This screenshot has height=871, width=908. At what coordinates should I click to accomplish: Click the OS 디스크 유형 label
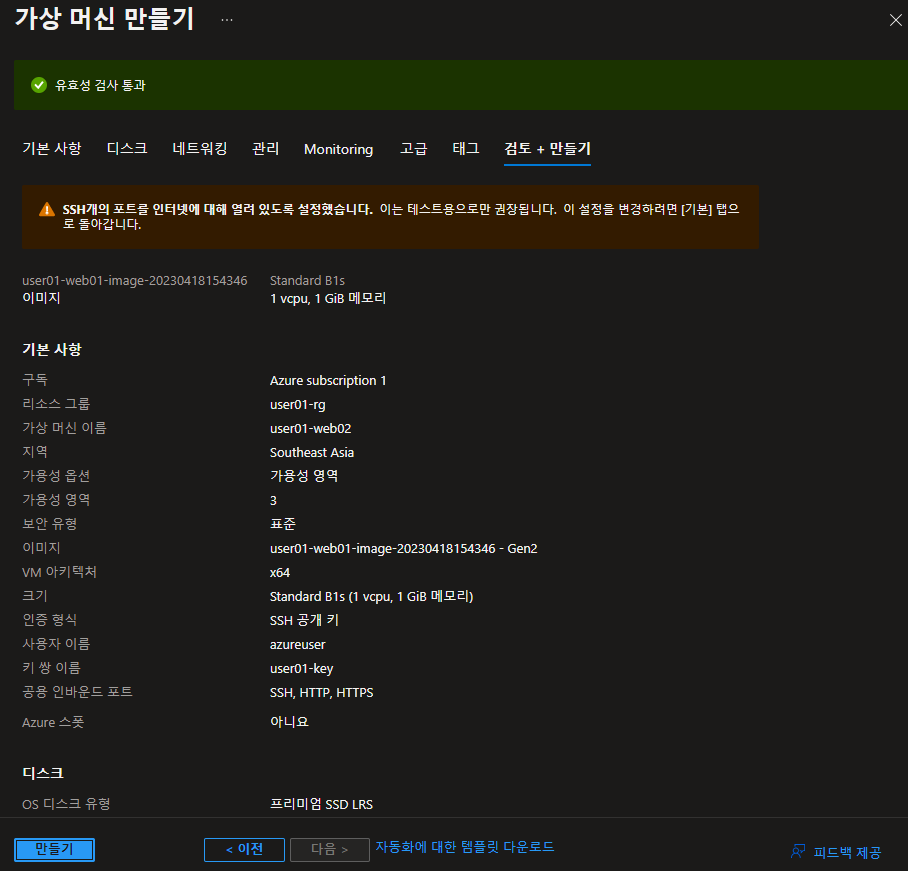click(66, 804)
